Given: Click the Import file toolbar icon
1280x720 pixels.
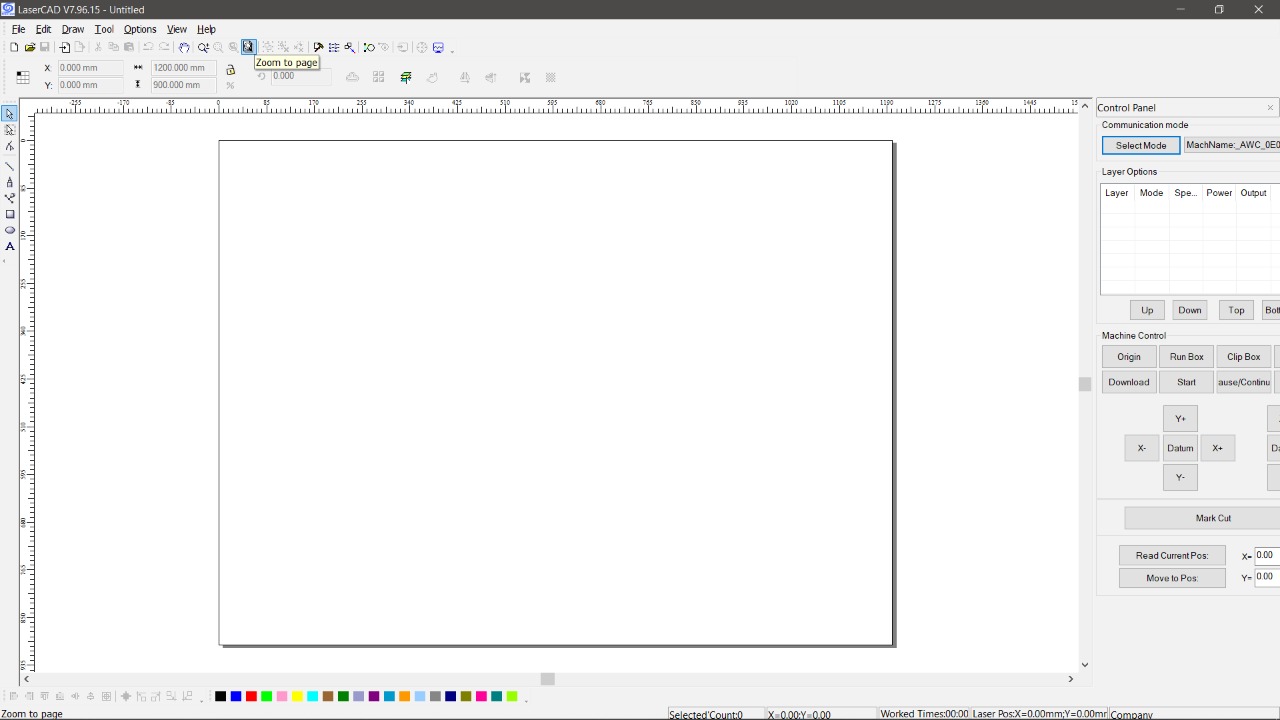Looking at the screenshot, I should (x=64, y=47).
